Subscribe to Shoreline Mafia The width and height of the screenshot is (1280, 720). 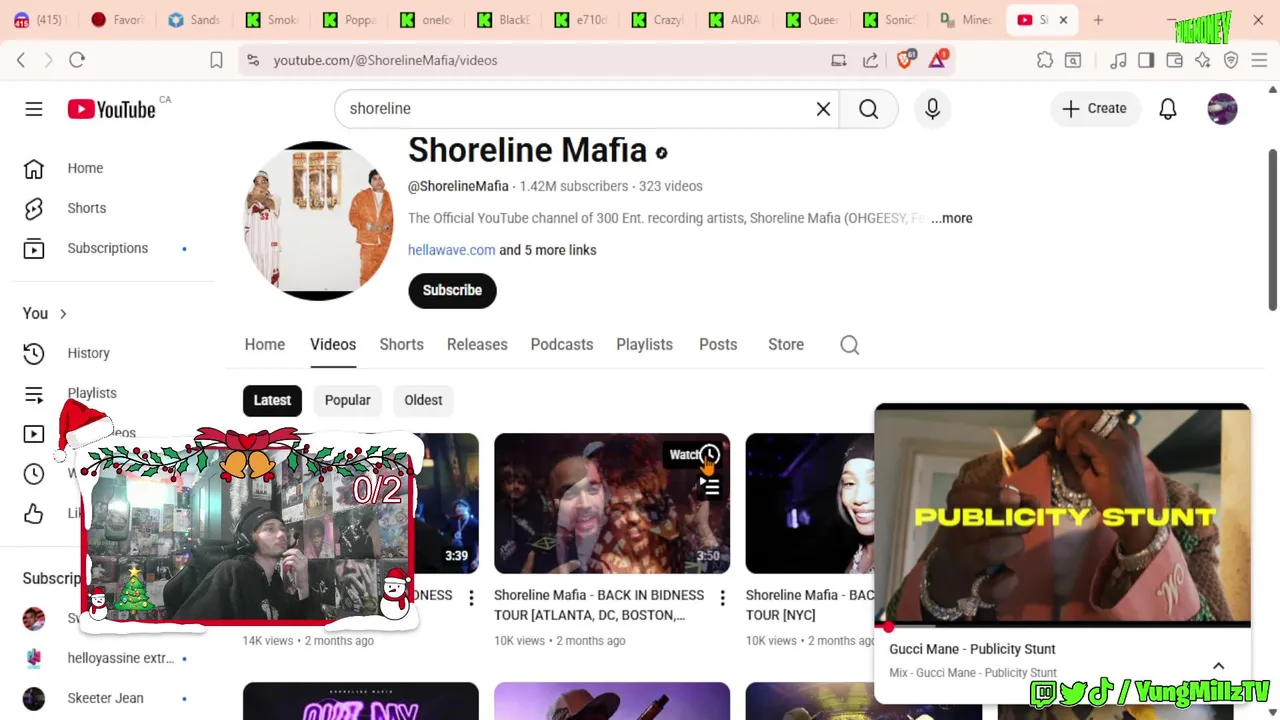(x=452, y=290)
